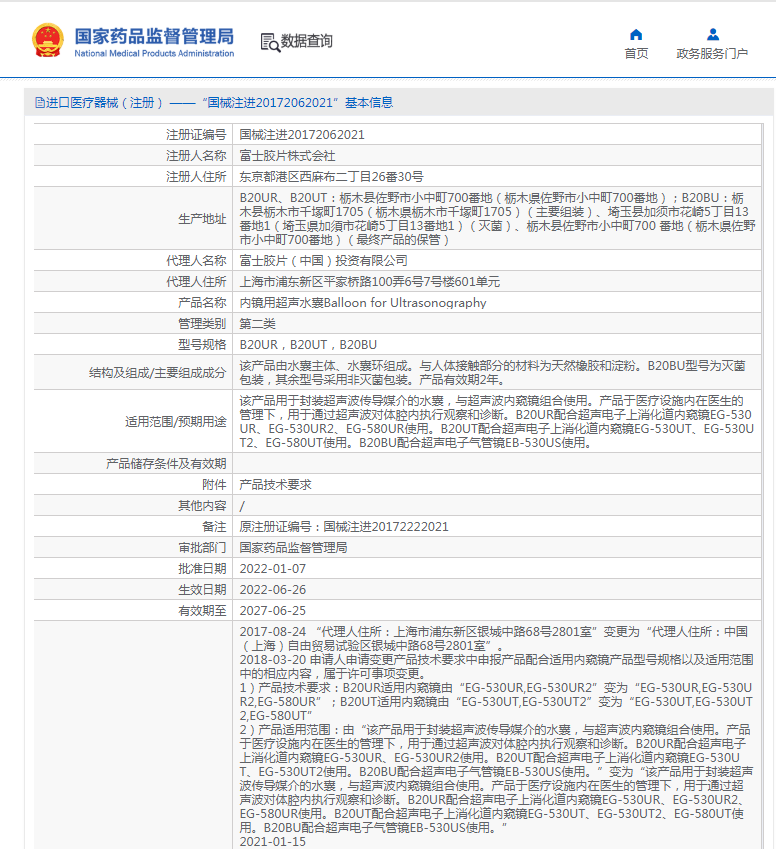Click the agent address 上海市浦东新区平家桥路100弄
776x849 pixels.
[370, 282]
